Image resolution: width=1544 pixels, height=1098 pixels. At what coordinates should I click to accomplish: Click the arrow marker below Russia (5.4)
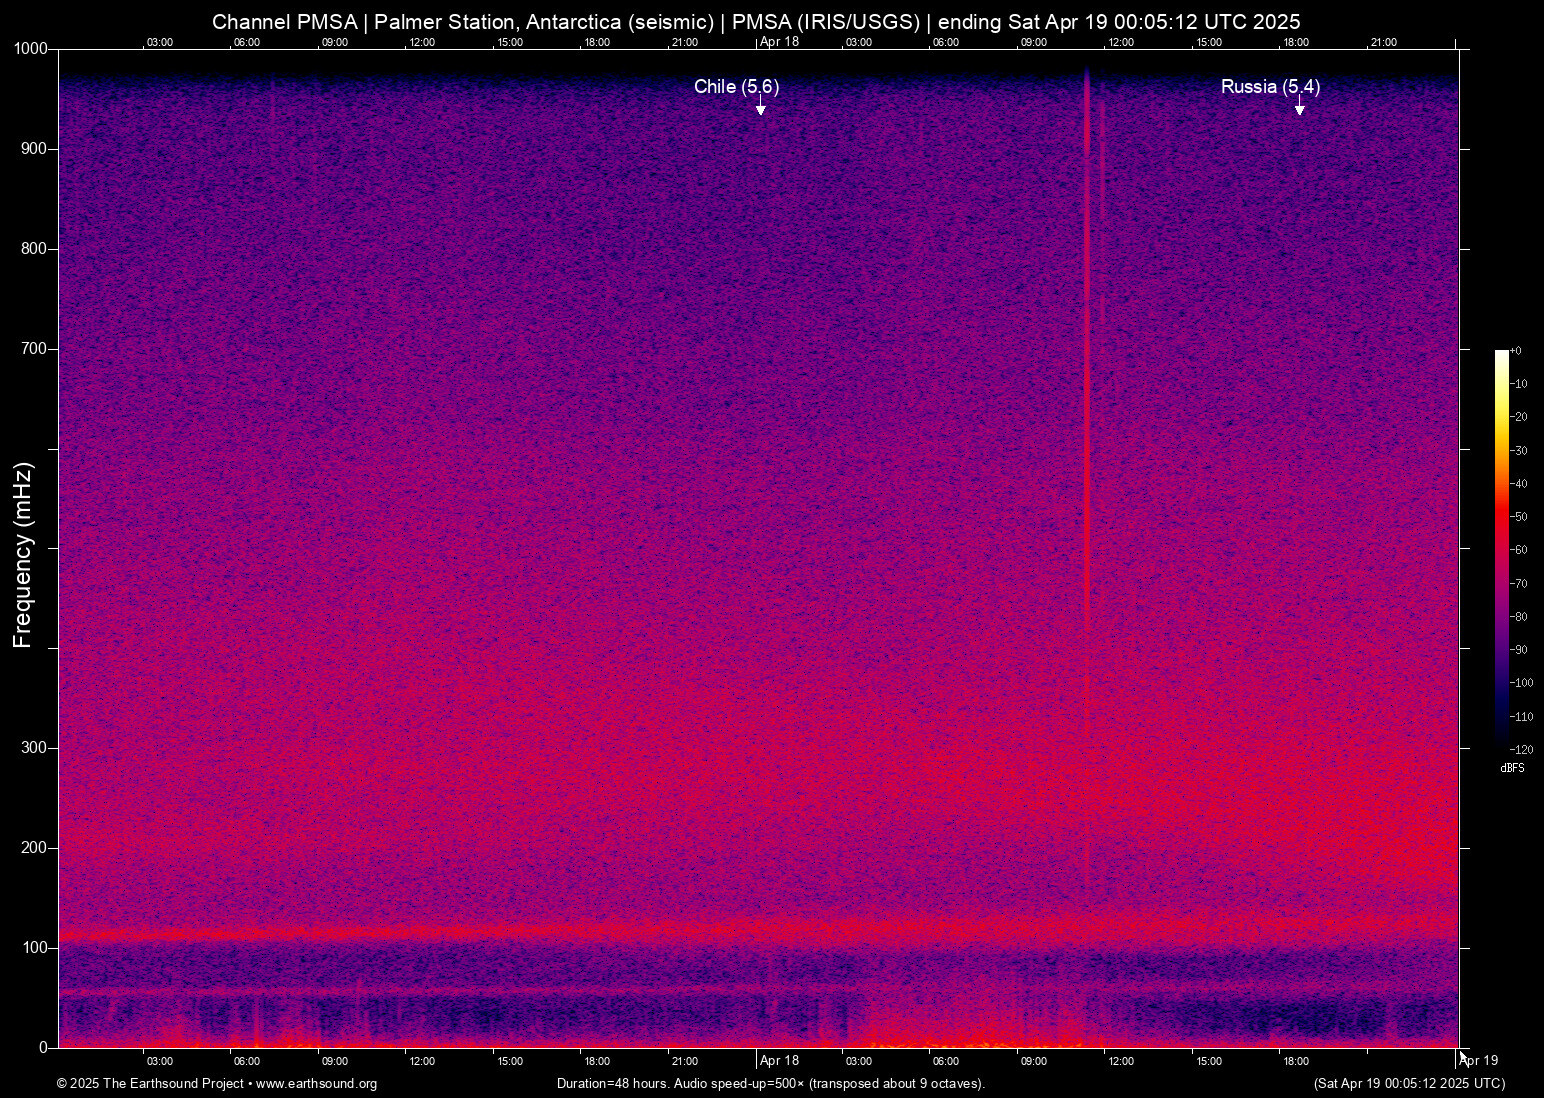pyautogui.click(x=1299, y=108)
